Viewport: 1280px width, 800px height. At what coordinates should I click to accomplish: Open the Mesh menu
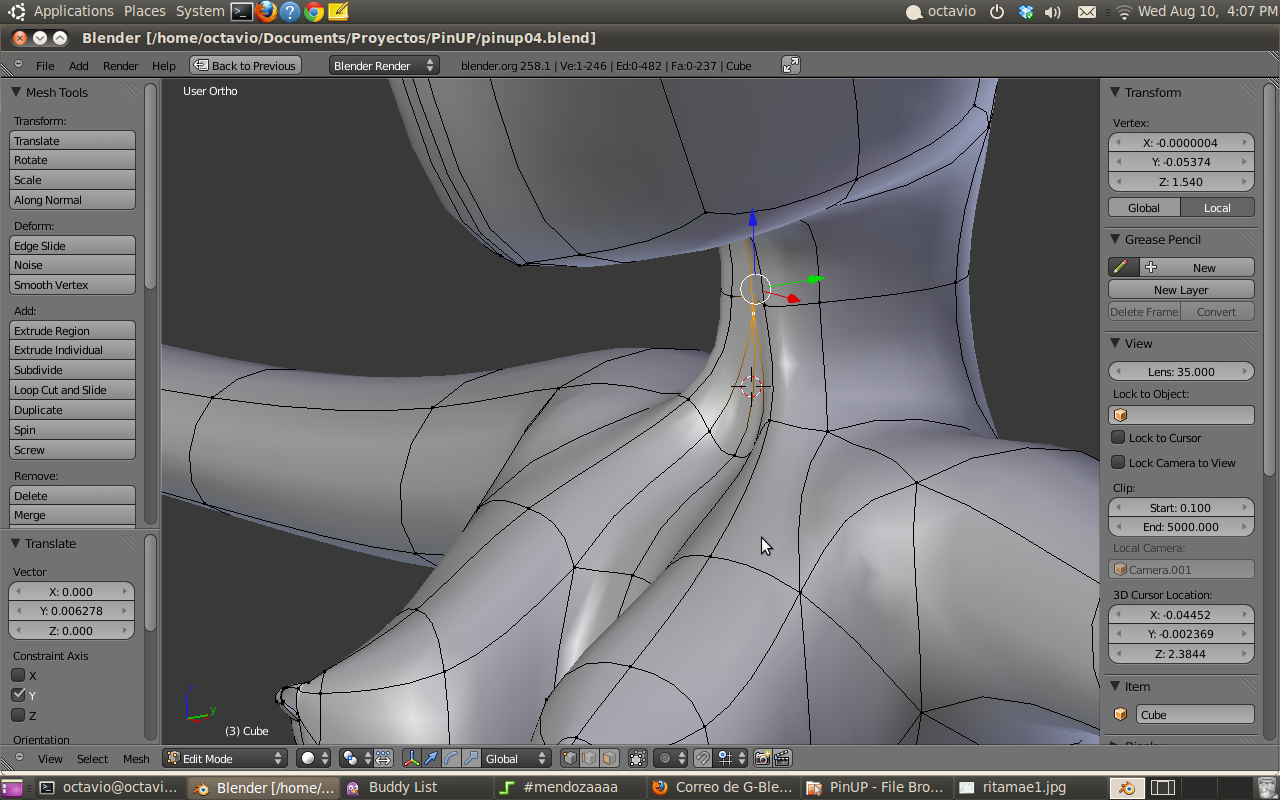click(x=136, y=759)
